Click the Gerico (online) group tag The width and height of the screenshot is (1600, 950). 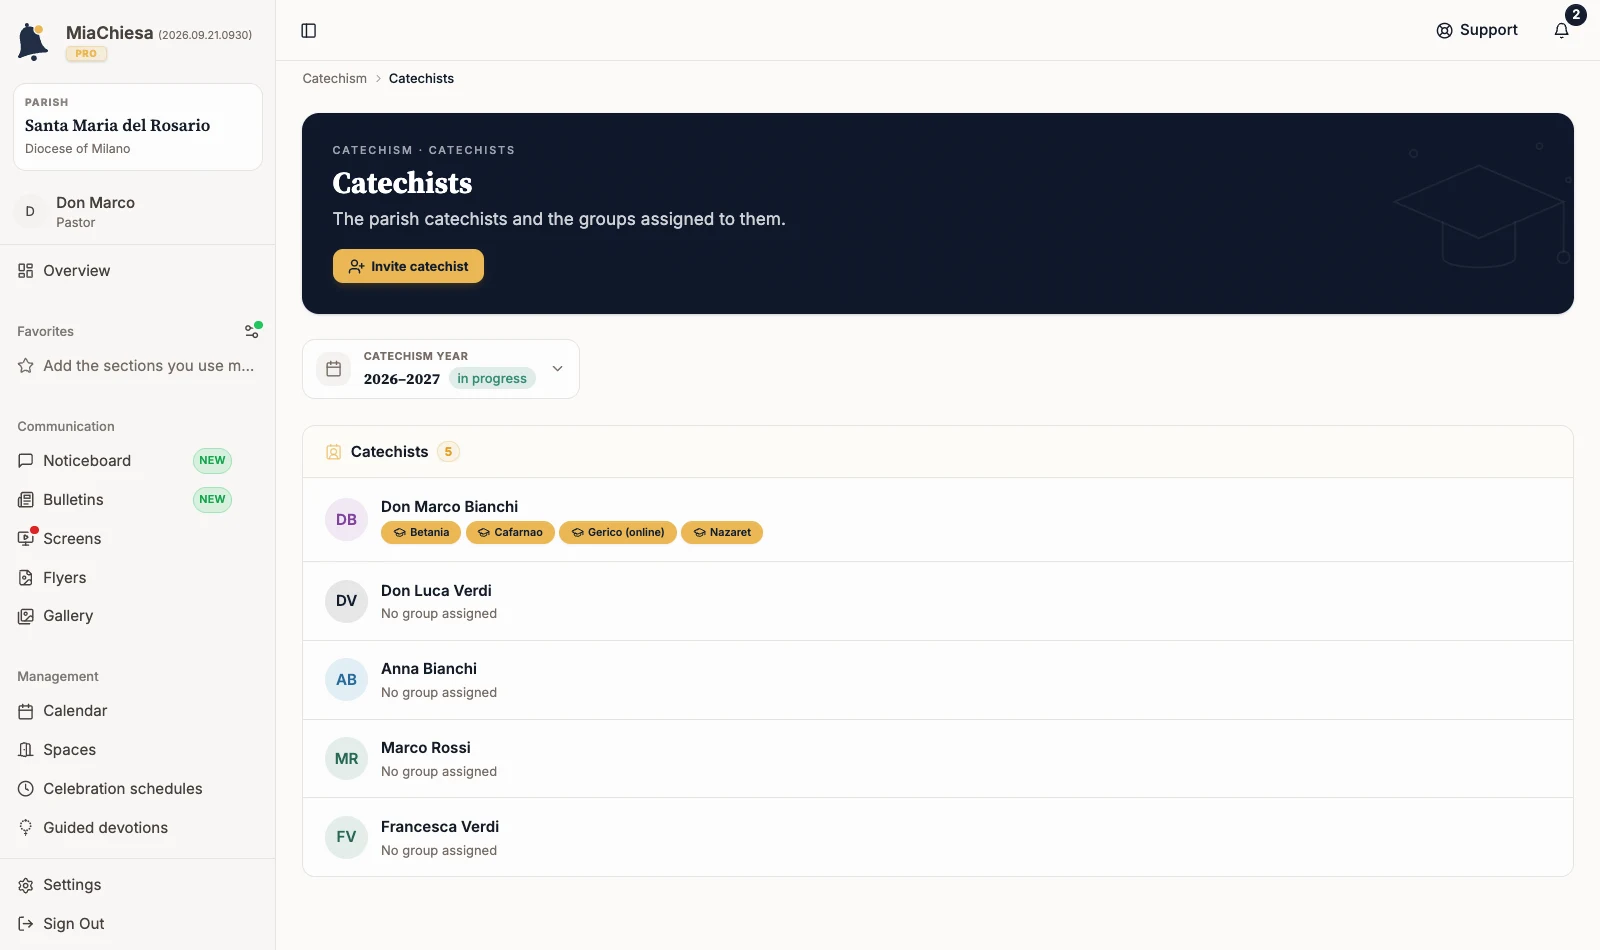618,533
